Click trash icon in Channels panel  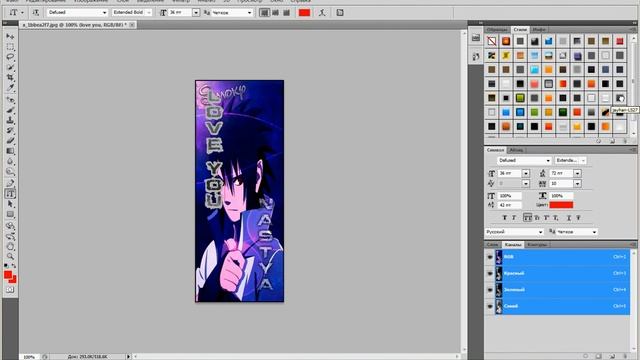tap(625, 356)
